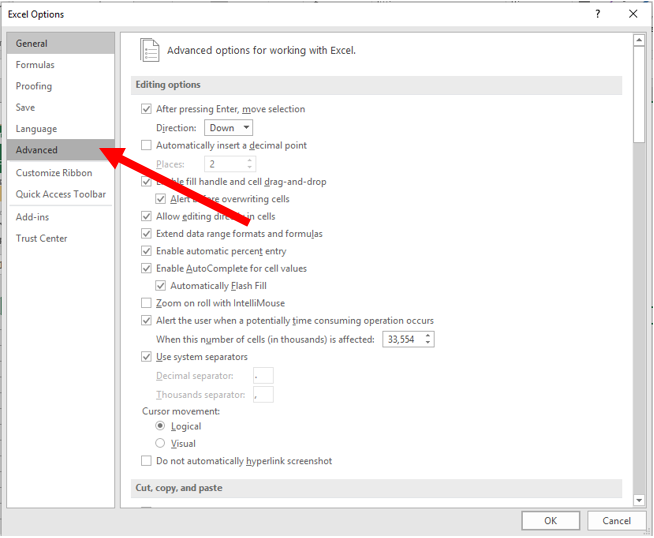Click the stepper arrows beside 33,554
Image resolution: width=654 pixels, height=538 pixels.
428,339
